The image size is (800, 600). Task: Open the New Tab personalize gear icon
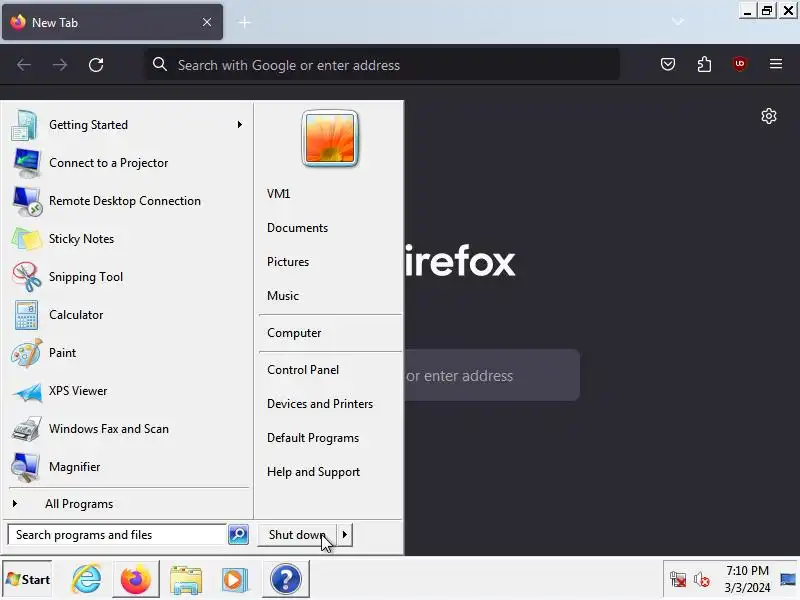point(769,116)
